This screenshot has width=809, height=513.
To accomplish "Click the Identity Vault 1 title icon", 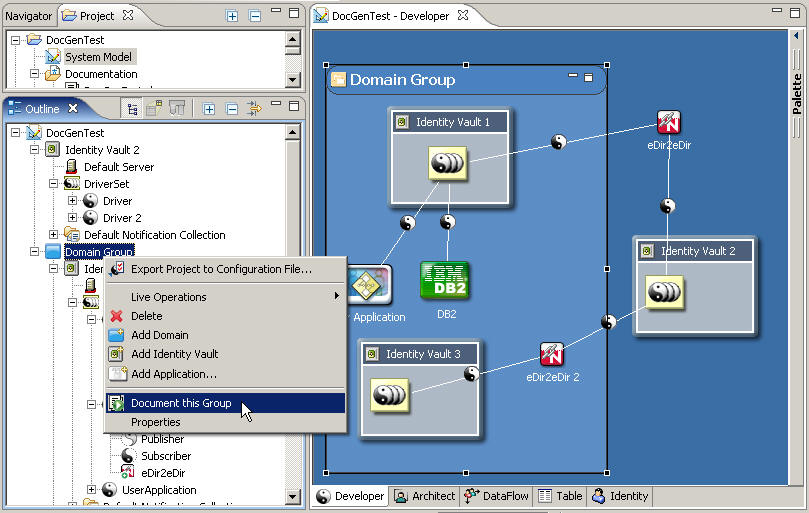I will [x=401, y=122].
